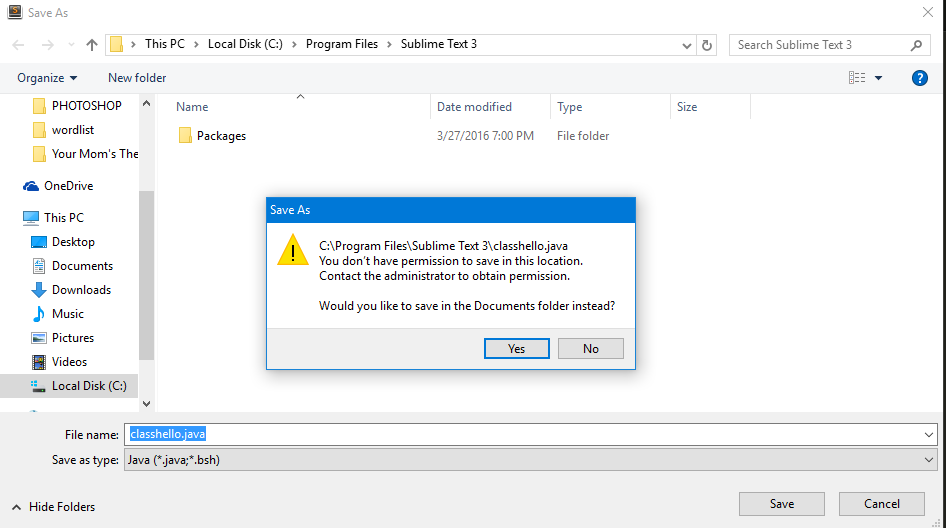This screenshot has width=946, height=528.
Task: Click No in the permission dialog
Action: tap(590, 348)
